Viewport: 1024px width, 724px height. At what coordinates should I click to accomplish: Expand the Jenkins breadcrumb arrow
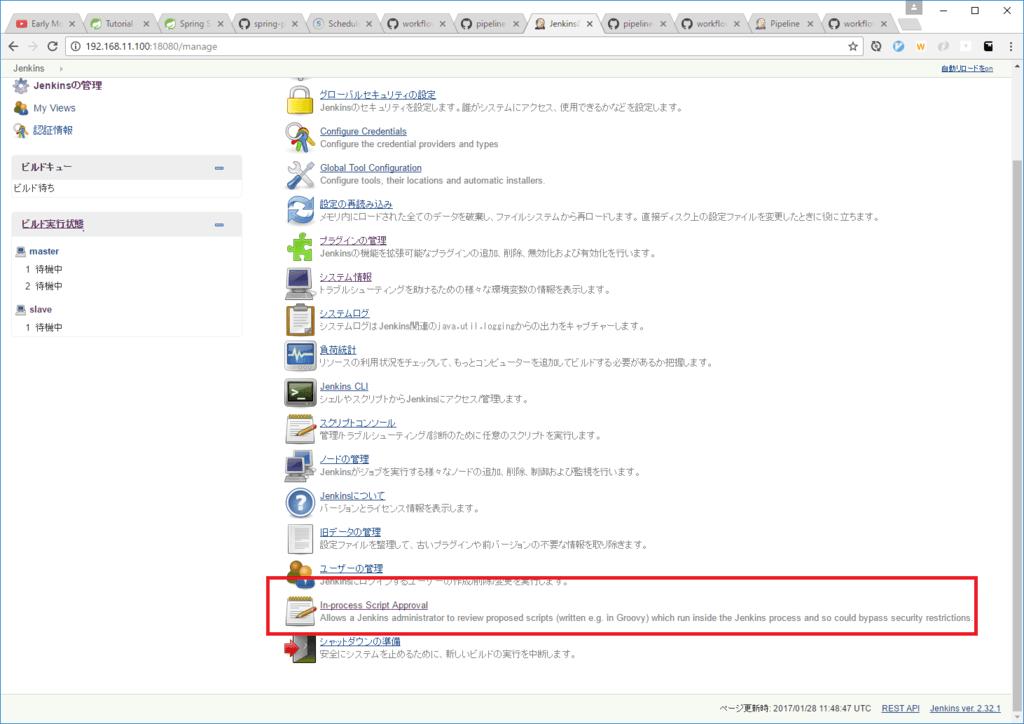pyautogui.click(x=61, y=69)
